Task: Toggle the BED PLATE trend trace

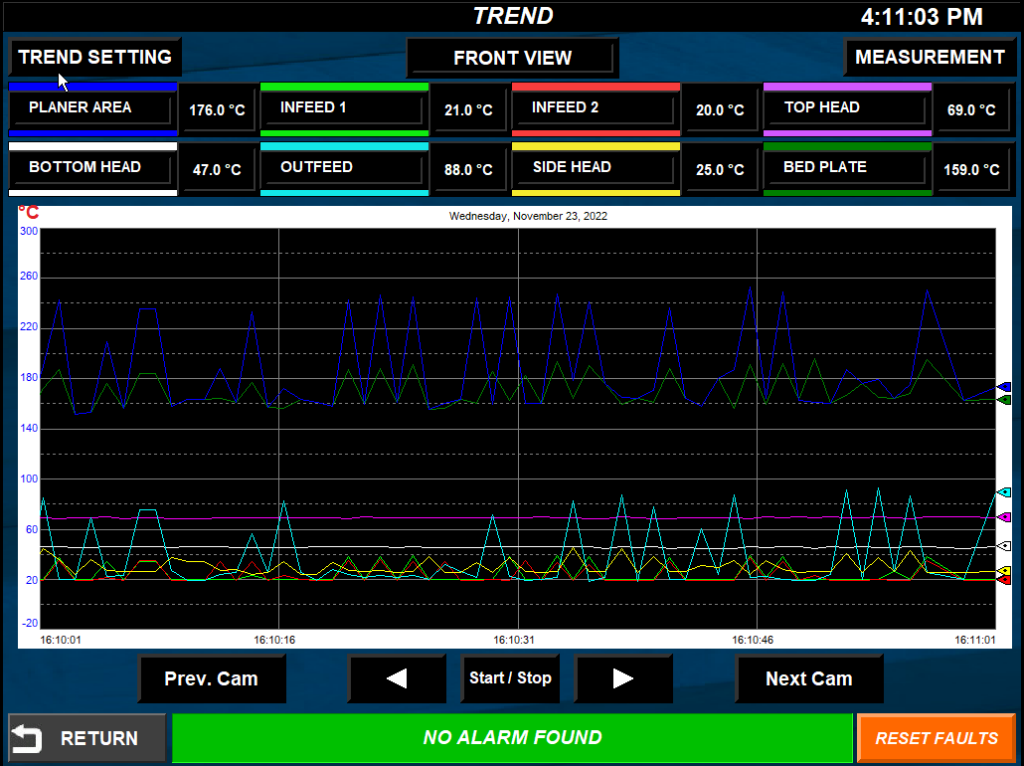Action: 847,167
